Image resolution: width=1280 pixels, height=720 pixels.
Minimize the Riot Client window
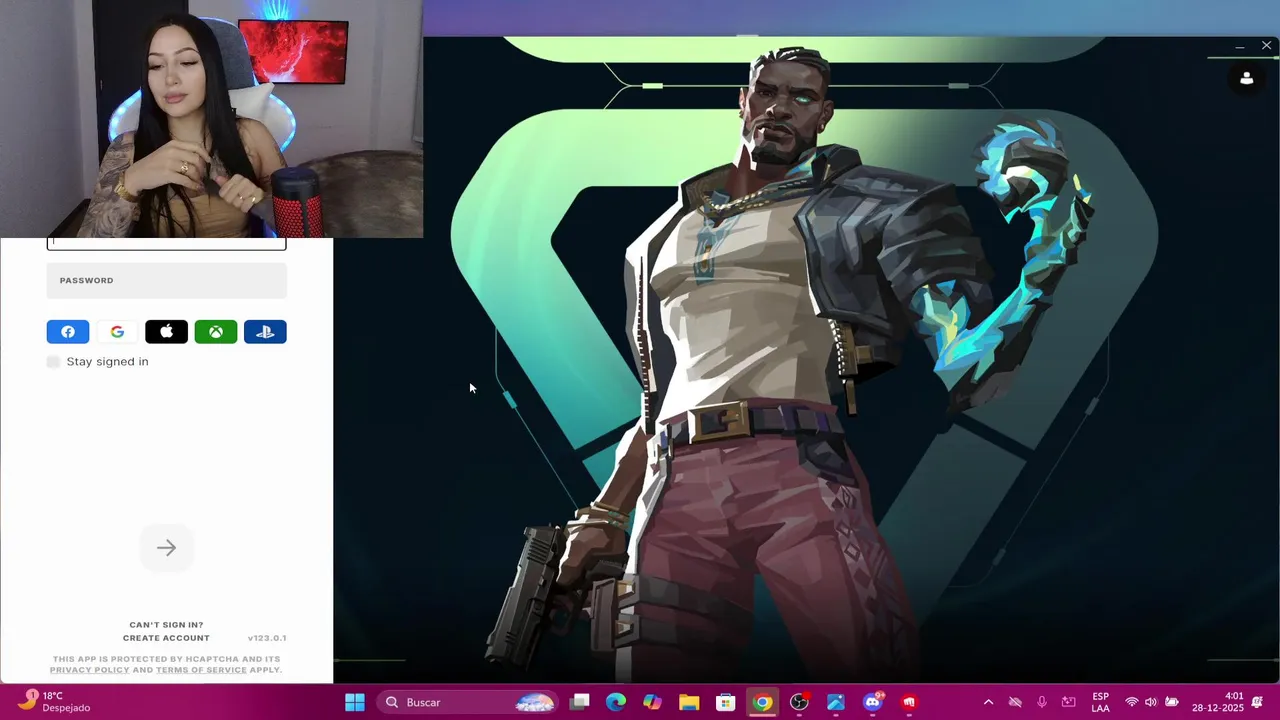coord(1239,46)
